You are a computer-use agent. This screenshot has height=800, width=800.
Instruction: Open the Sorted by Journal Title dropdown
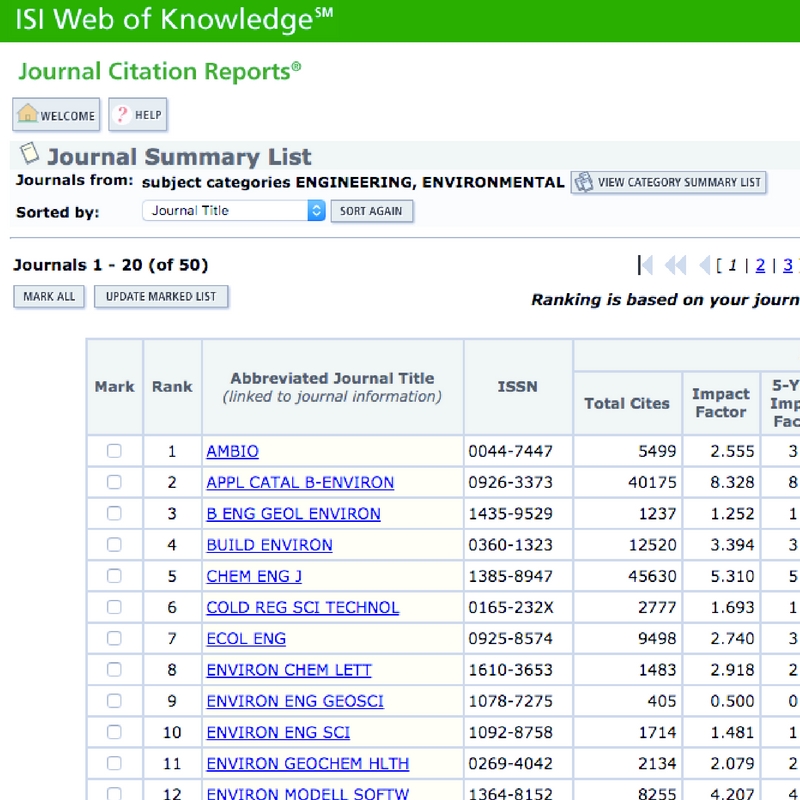pyautogui.click(x=235, y=211)
